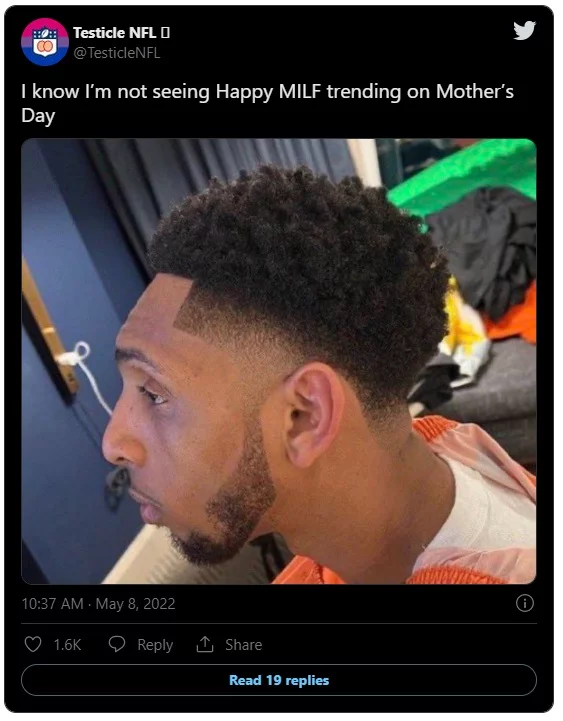Click the tweet text about Mother's Day

(x=267, y=103)
